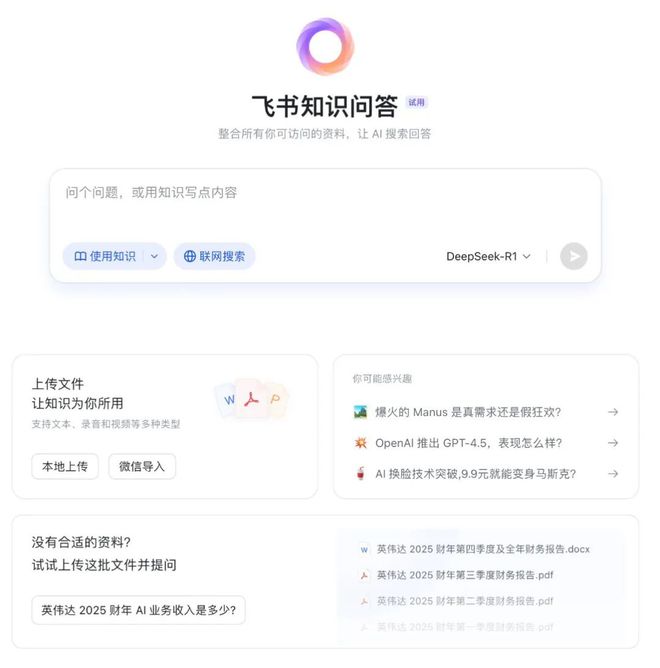Viewport: 660px width, 668px height.
Task: Click arrow next to Manus question
Action: [613, 412]
